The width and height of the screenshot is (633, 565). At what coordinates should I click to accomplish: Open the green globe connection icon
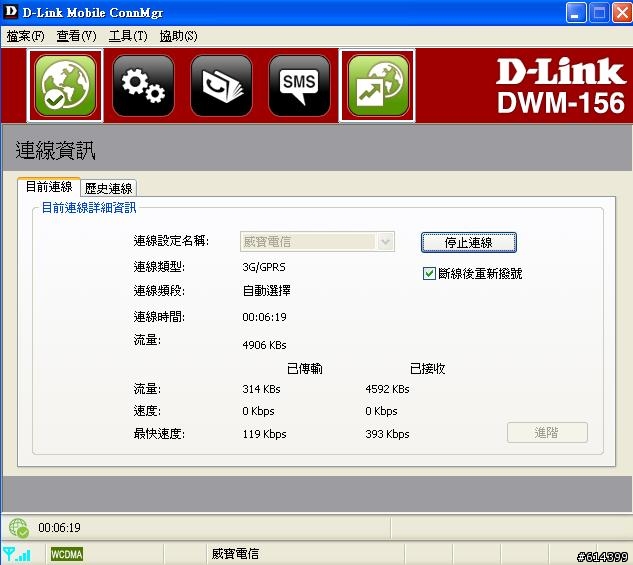[65, 86]
